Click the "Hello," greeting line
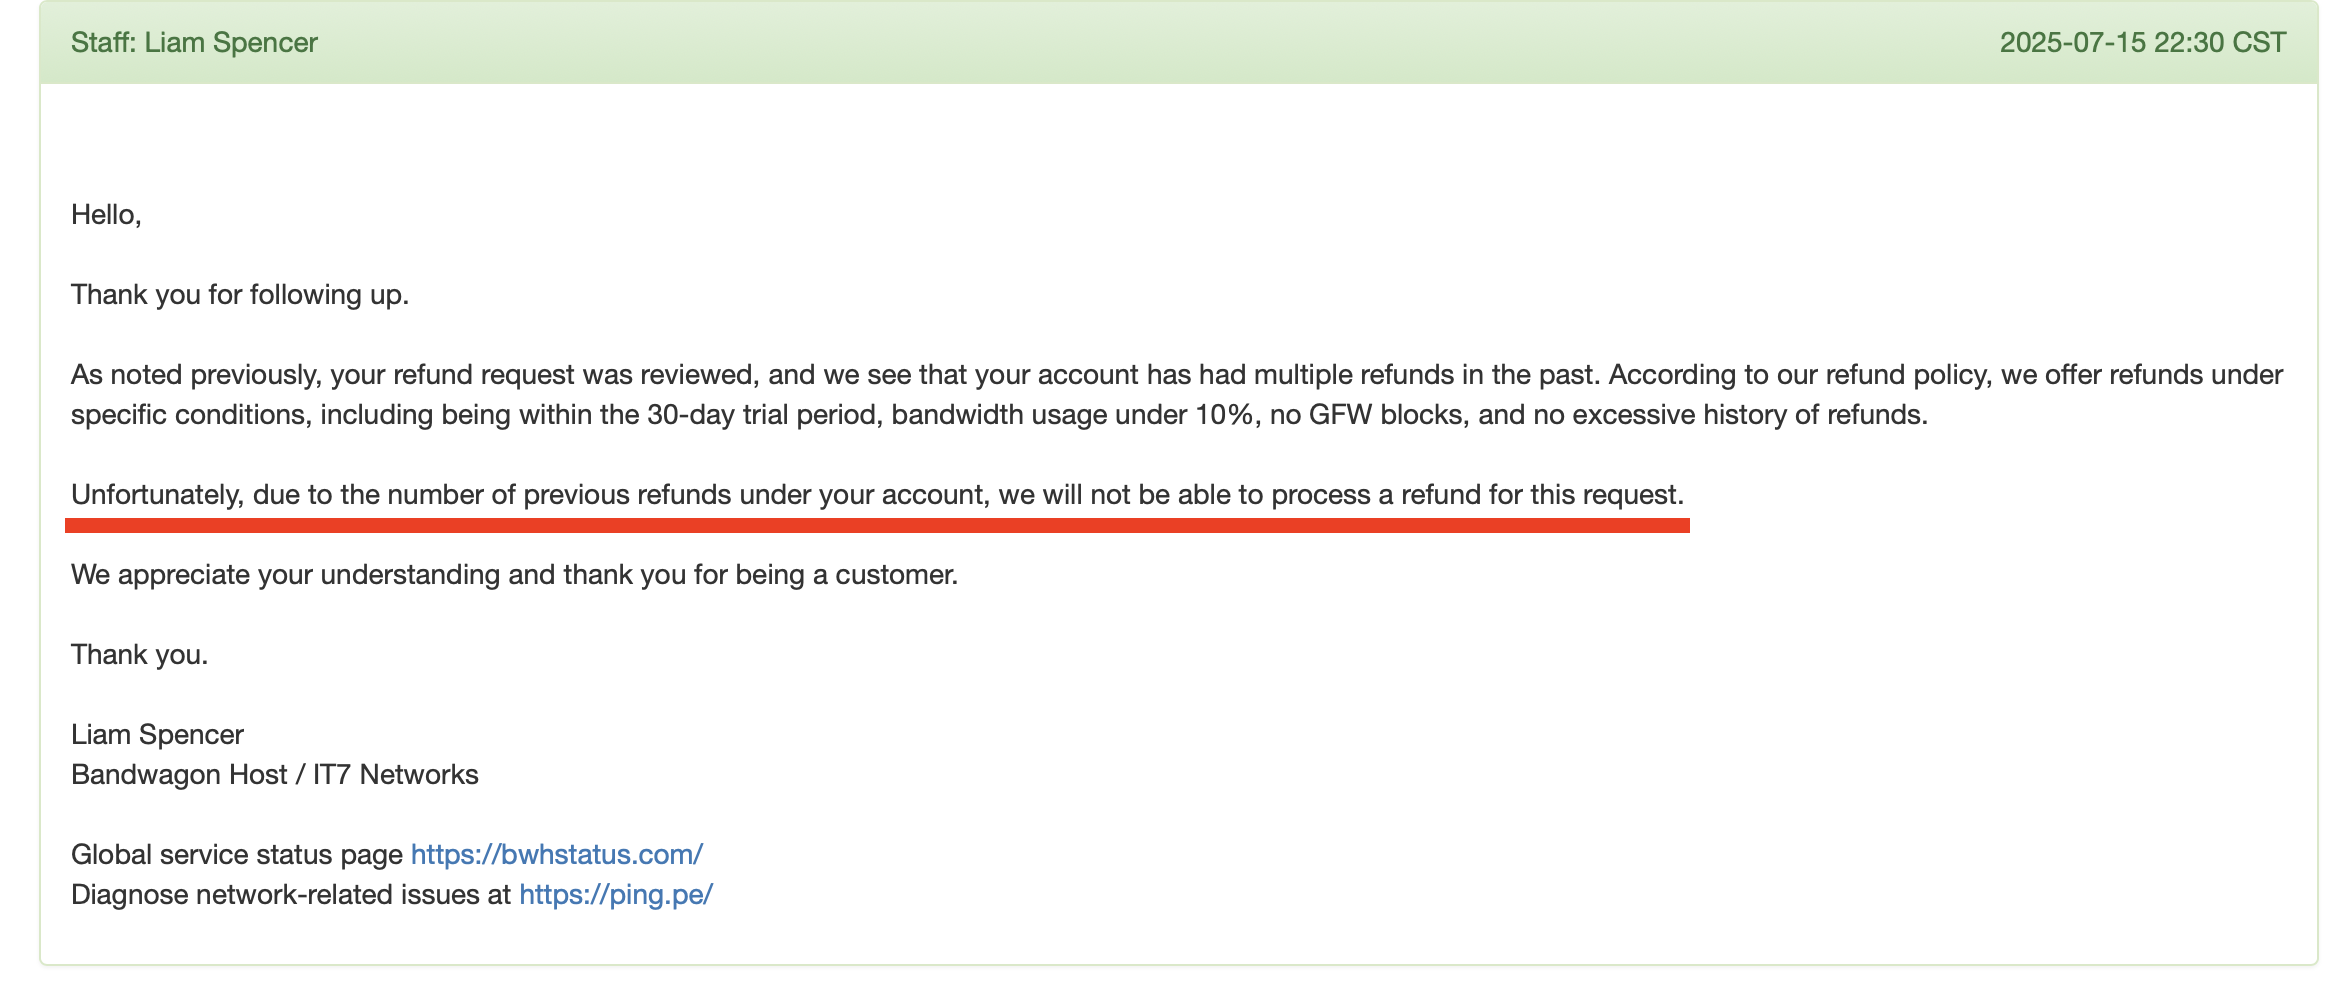2336x988 pixels. point(106,214)
